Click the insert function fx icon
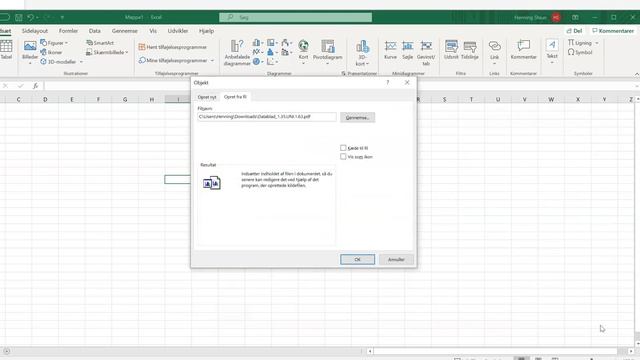 36,86
